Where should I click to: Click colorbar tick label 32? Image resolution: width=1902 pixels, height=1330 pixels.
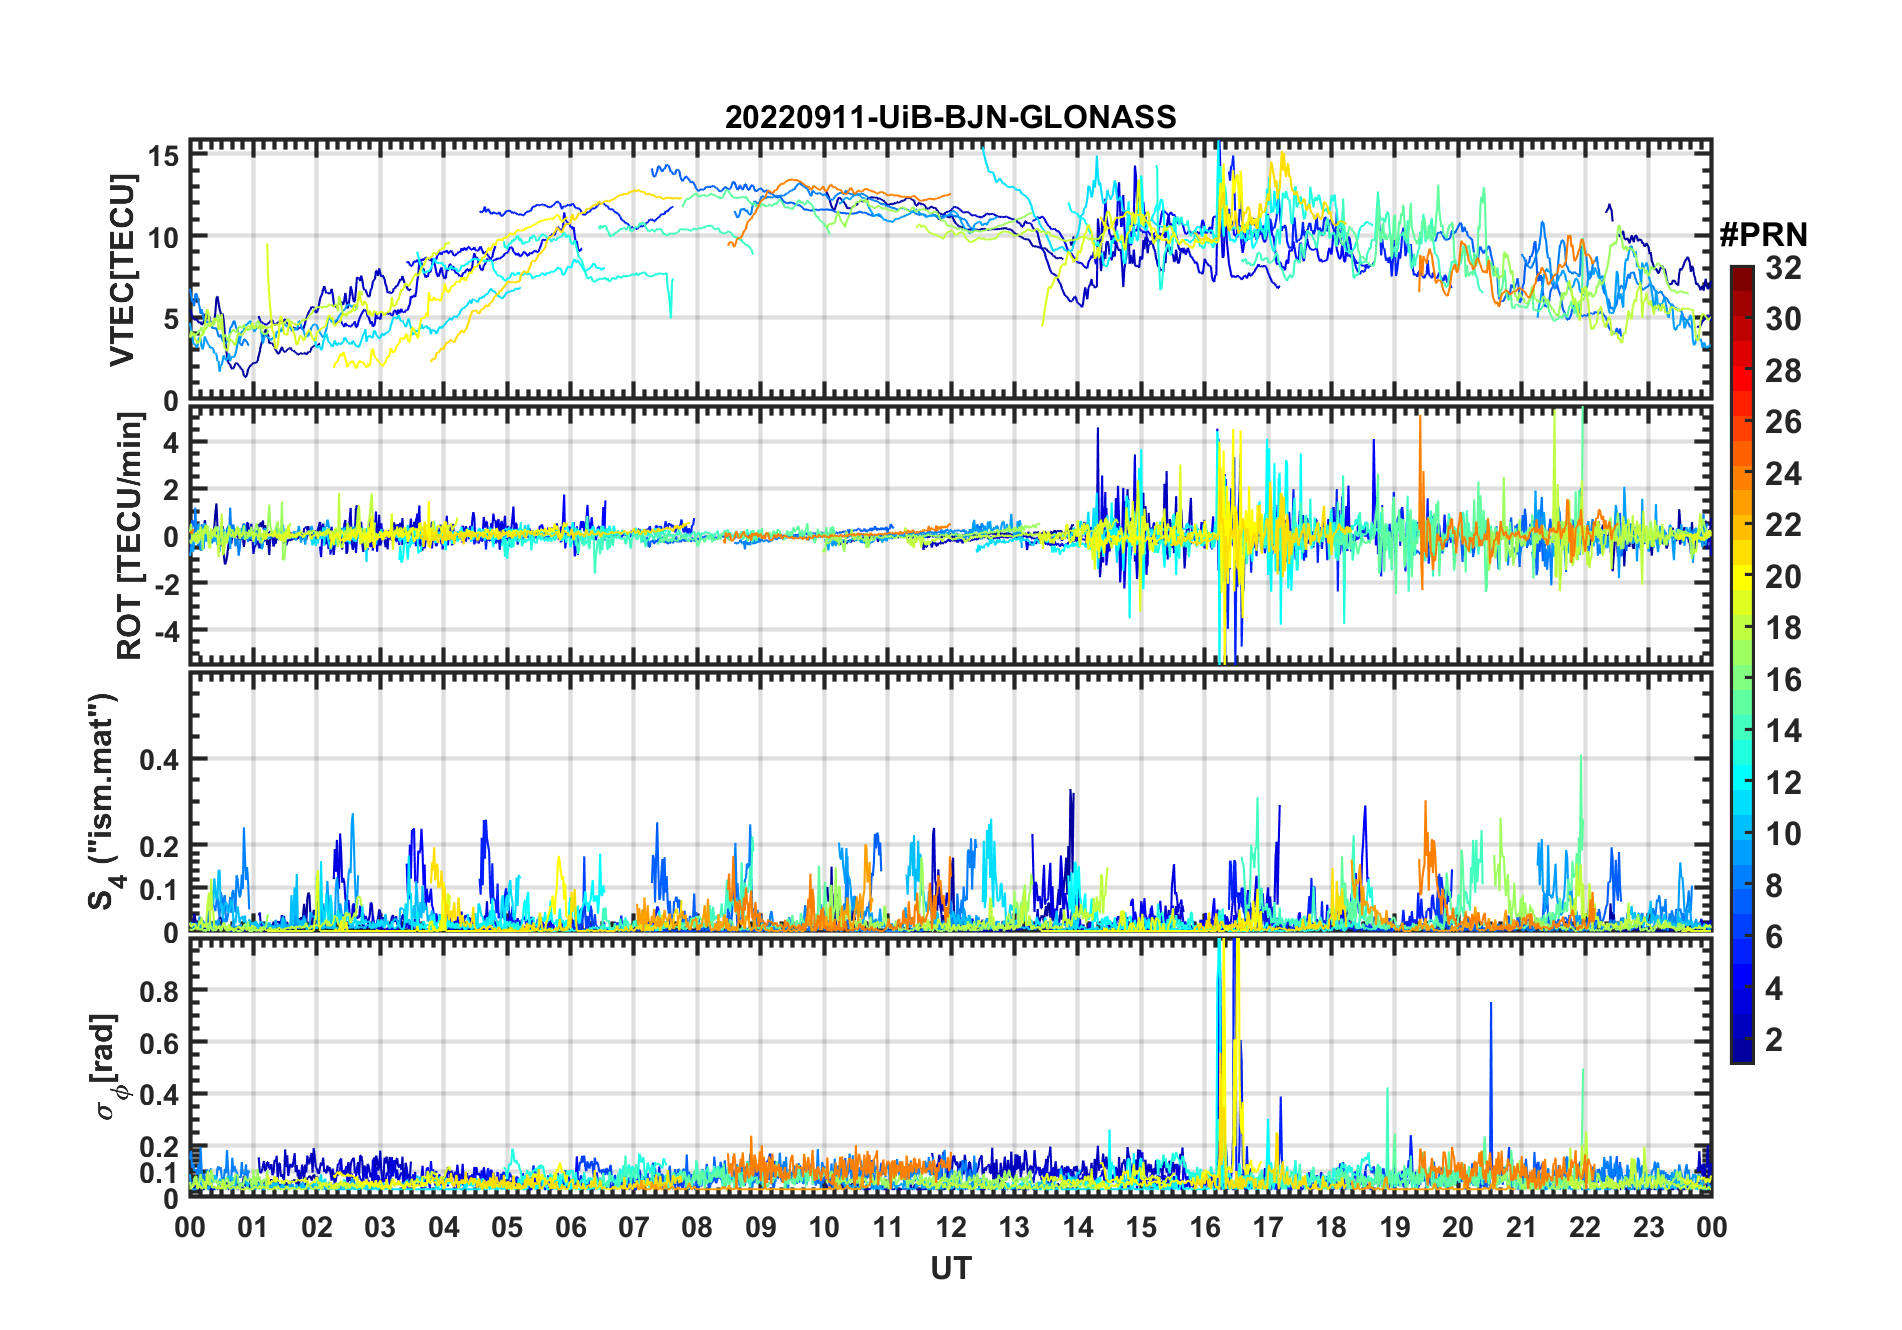coord(1783,268)
